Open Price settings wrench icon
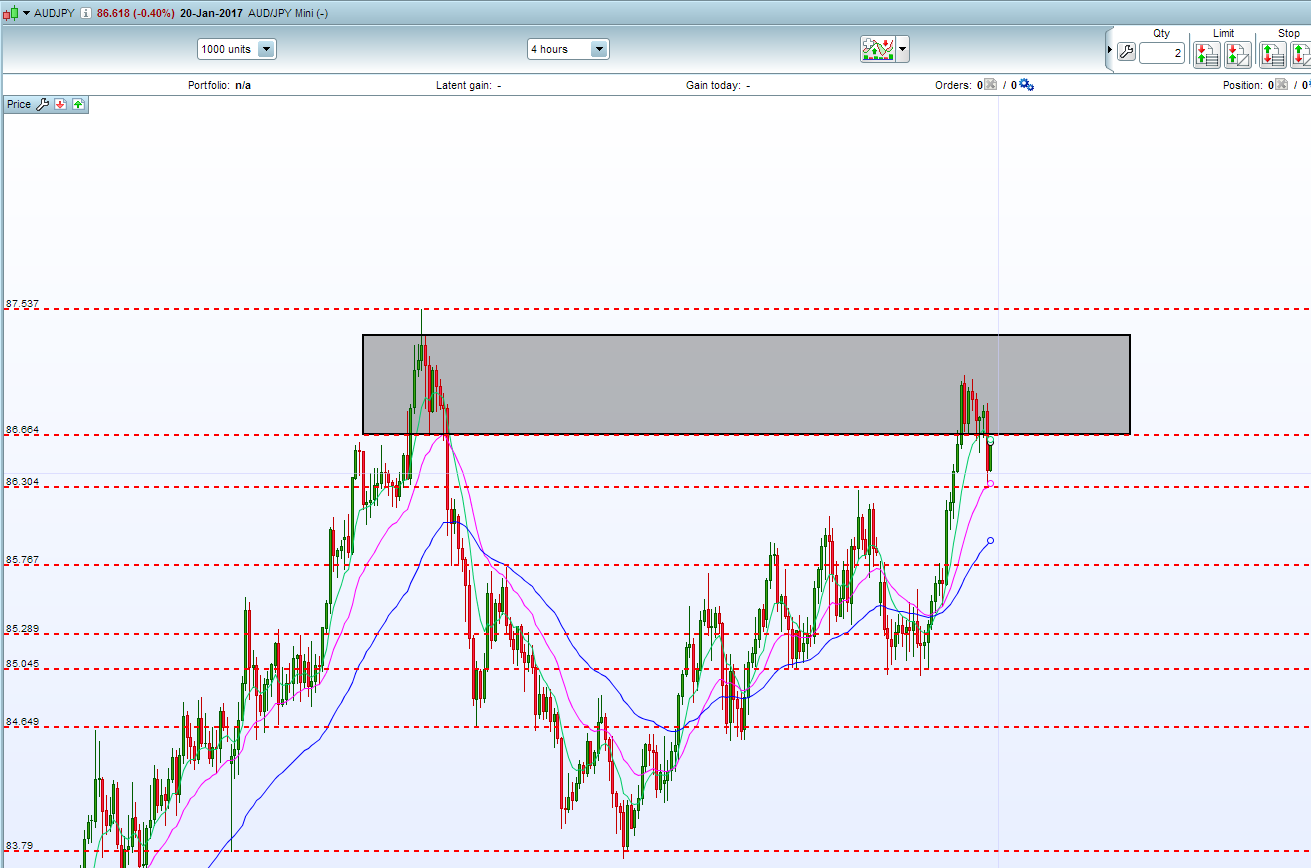Image resolution: width=1311 pixels, height=868 pixels. 43,104
